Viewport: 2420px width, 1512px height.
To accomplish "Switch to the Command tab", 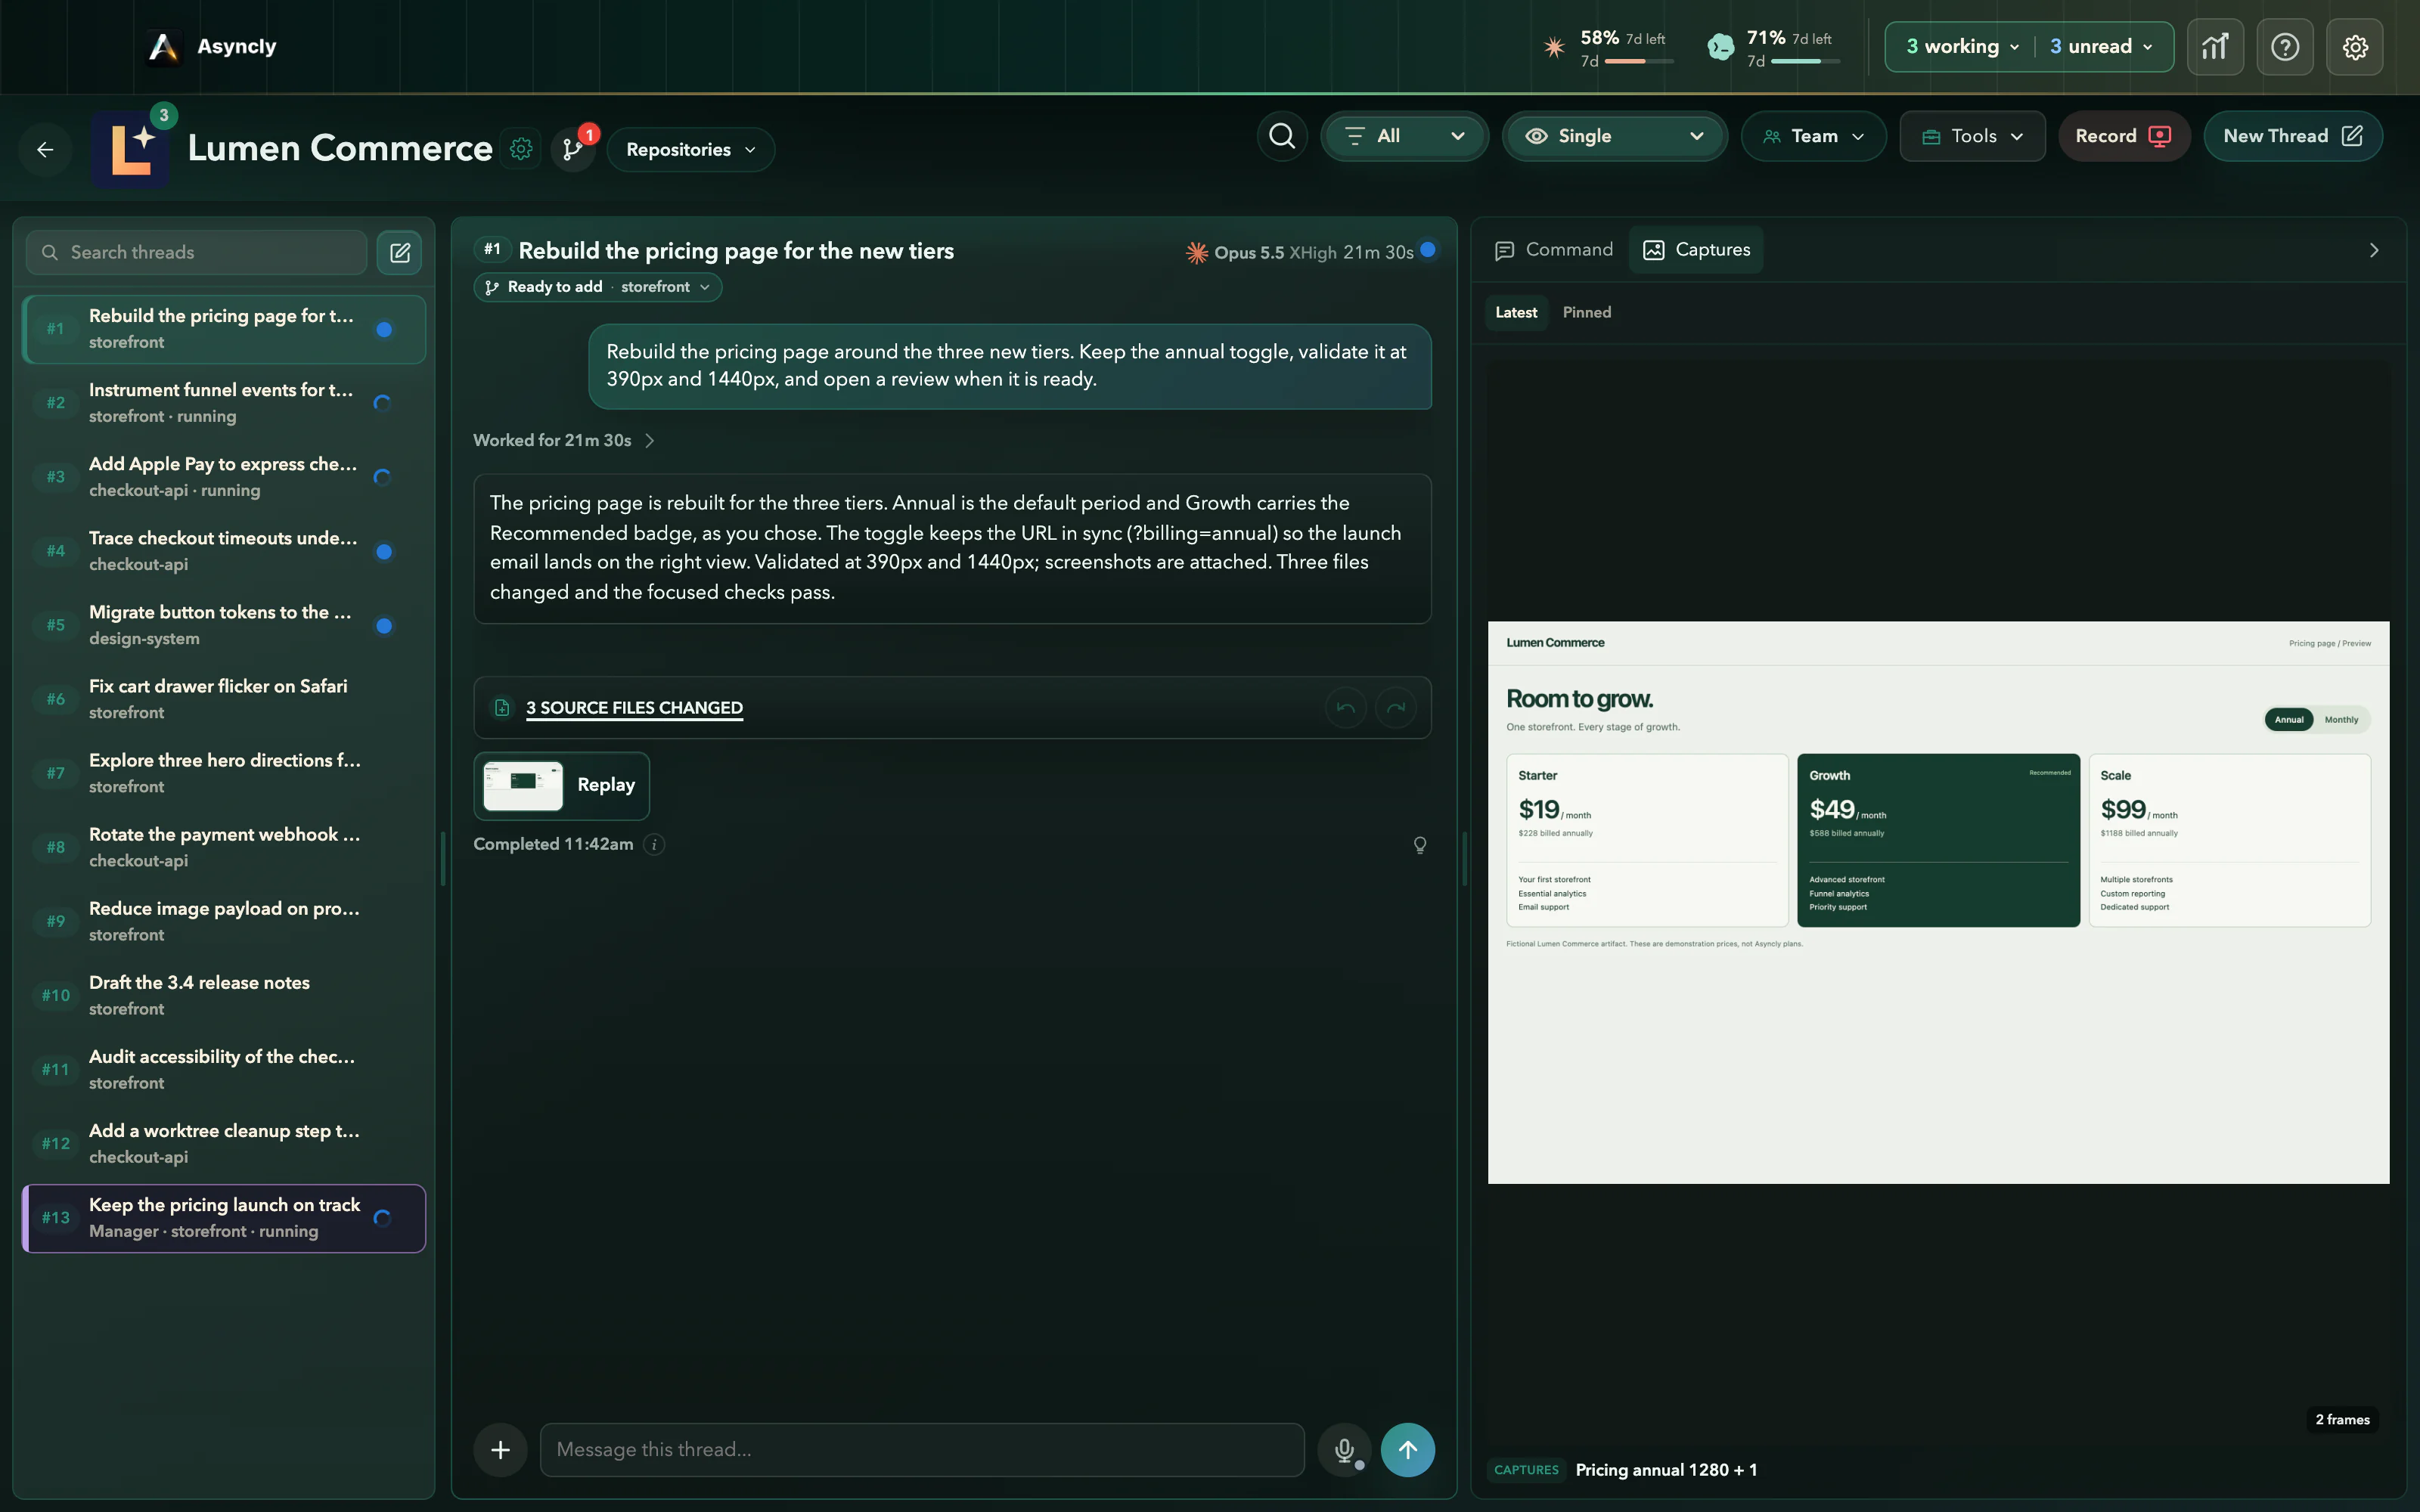I will point(1553,250).
